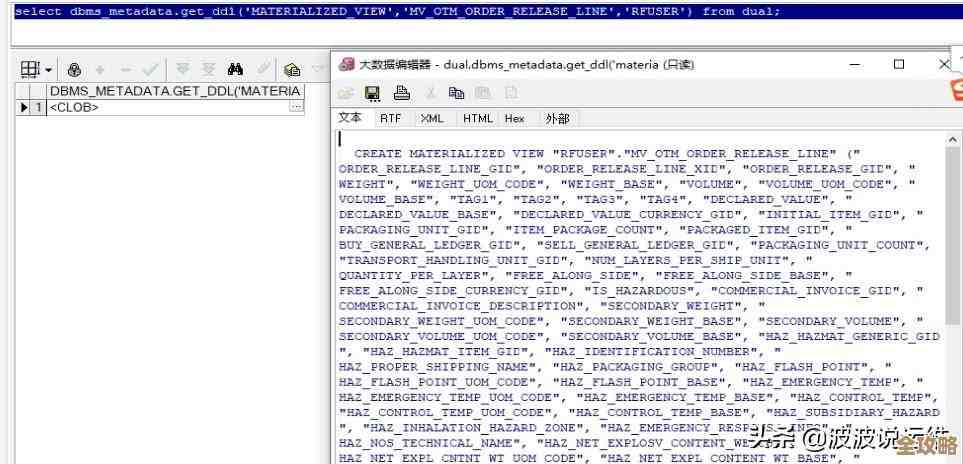Select row 1 indicator in result grid

[x=31, y=107]
